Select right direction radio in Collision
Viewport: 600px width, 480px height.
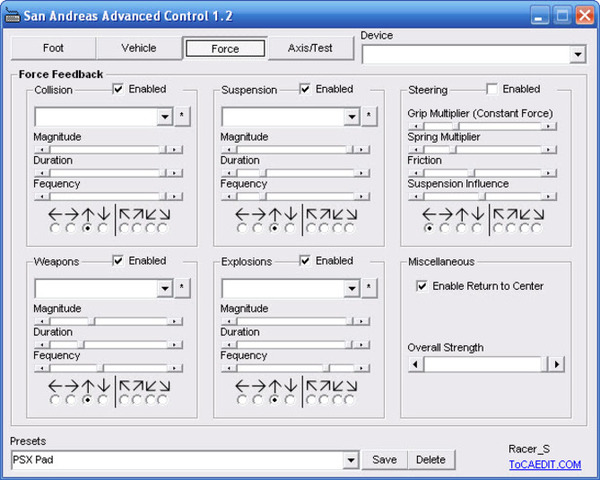click(x=71, y=229)
